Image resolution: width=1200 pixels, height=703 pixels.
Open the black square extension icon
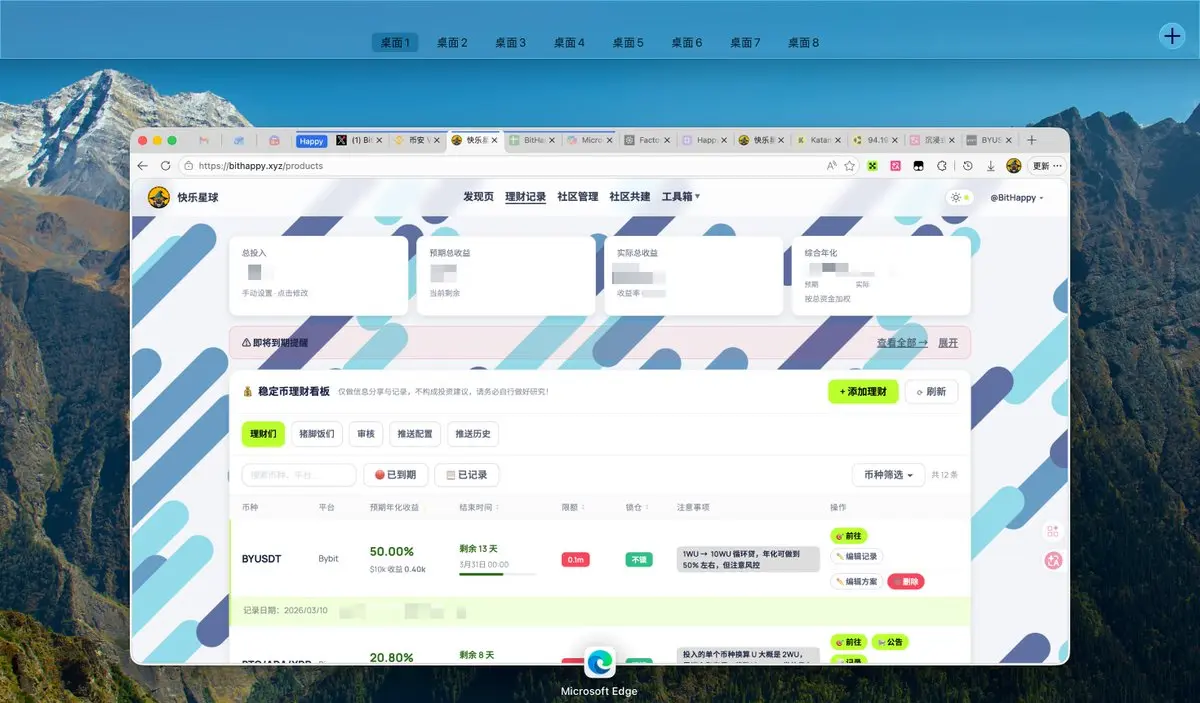pyautogui.click(x=919, y=166)
